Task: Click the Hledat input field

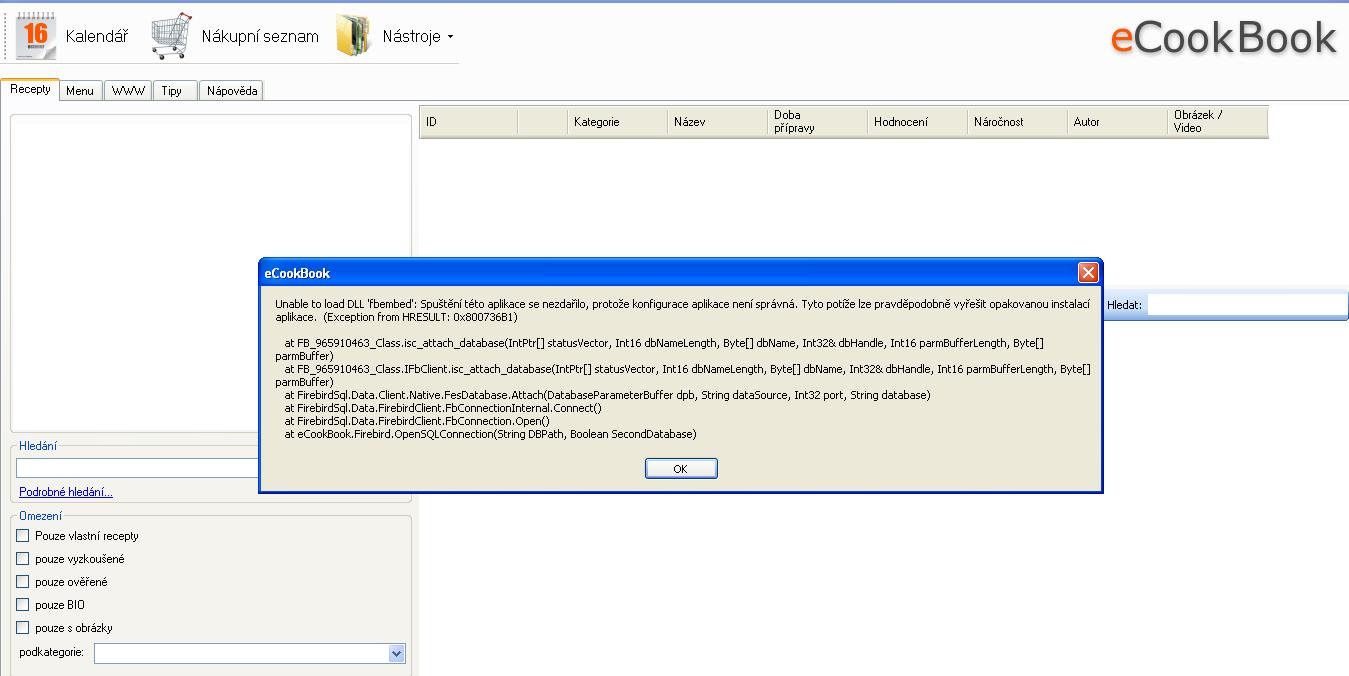Action: tap(1247, 305)
